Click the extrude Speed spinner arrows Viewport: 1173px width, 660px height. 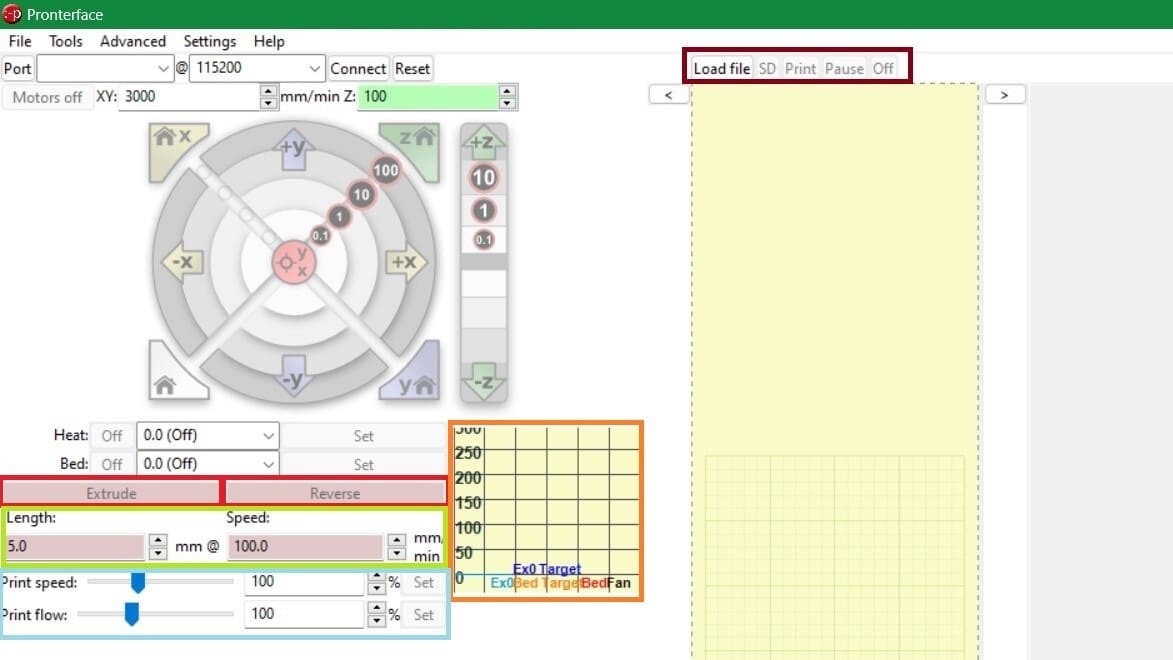tap(396, 546)
